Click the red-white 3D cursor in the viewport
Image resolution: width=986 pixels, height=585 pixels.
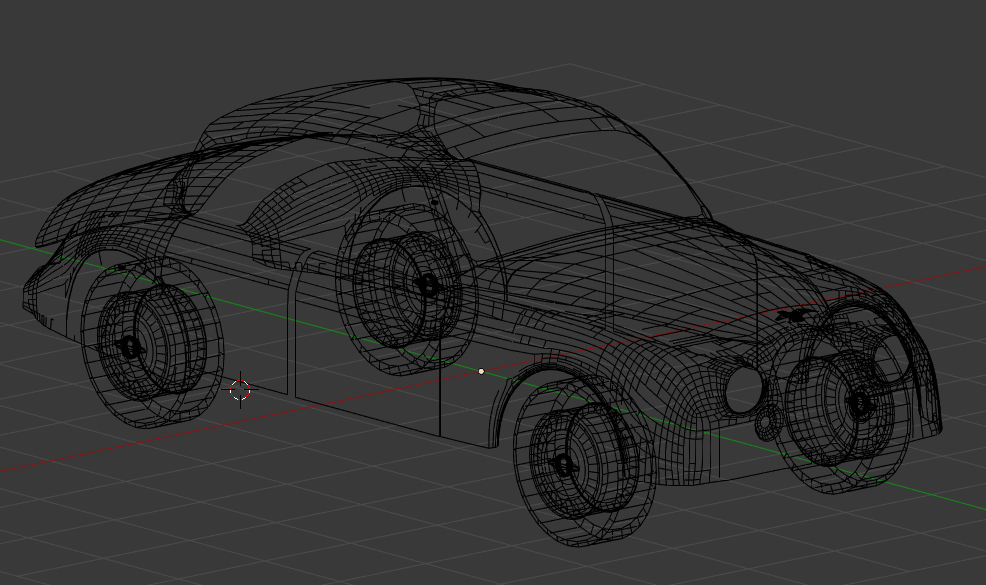pos(240,390)
